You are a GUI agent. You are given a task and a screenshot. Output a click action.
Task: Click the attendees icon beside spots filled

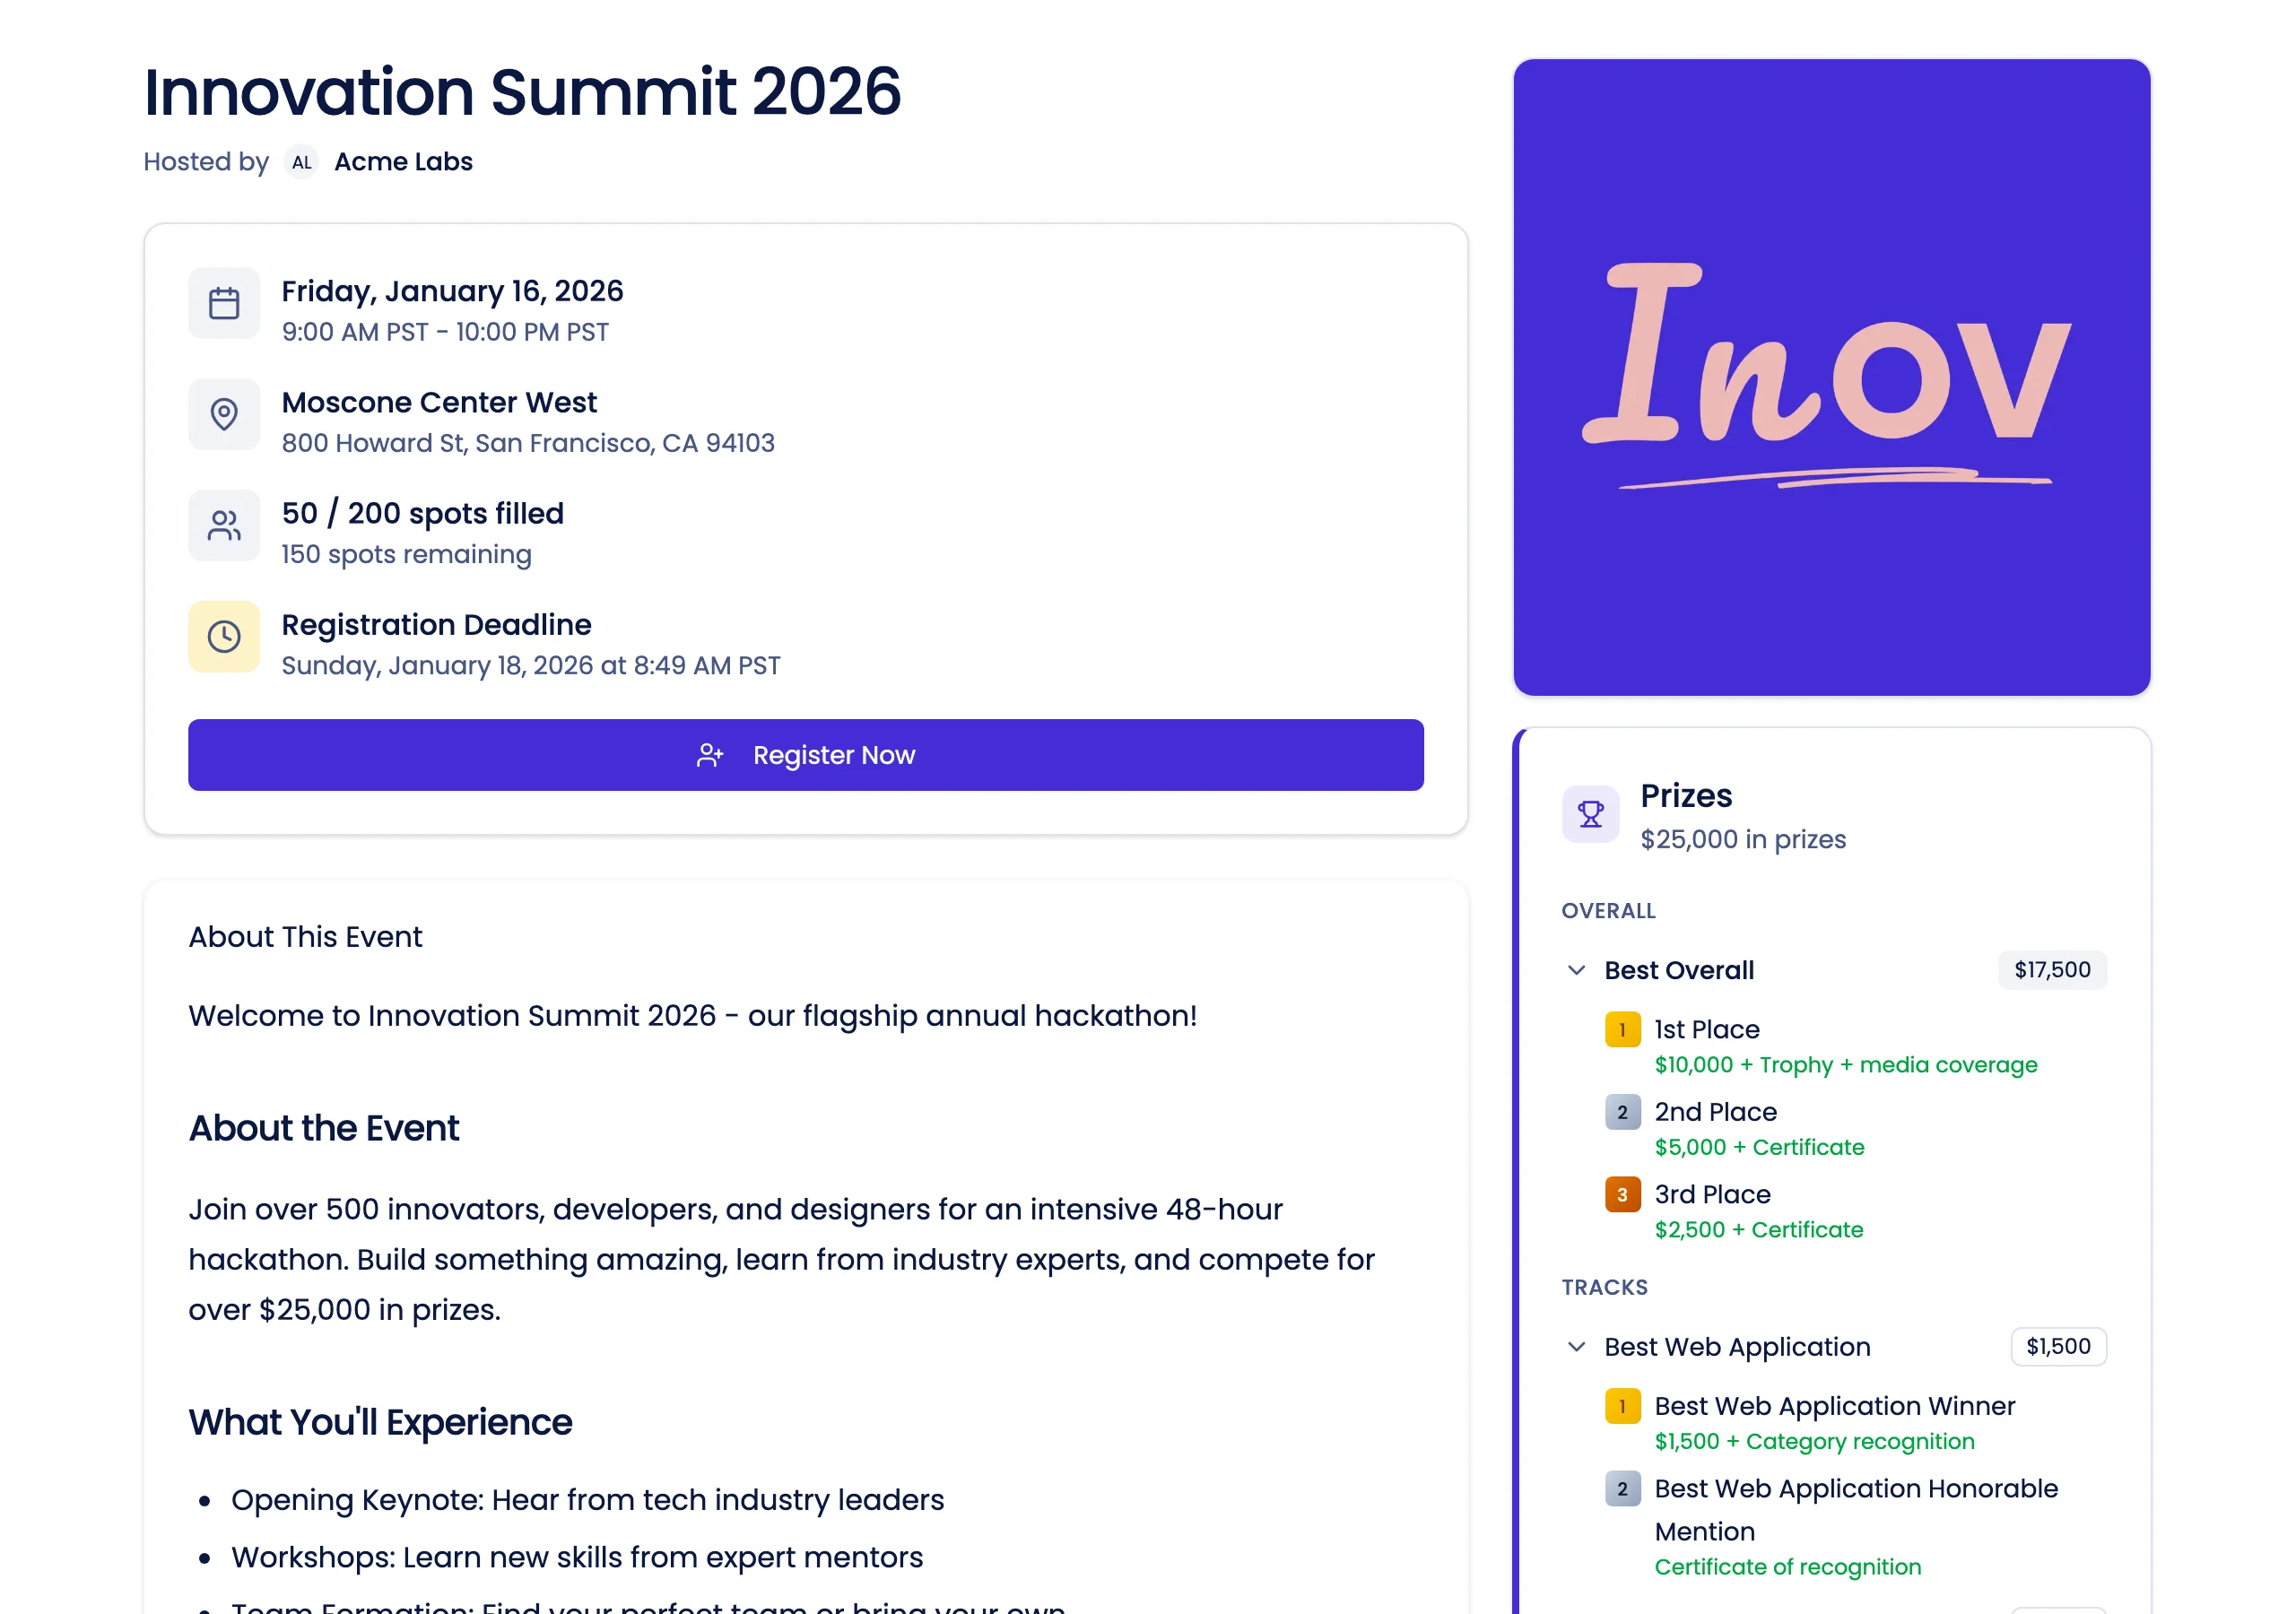click(x=224, y=525)
